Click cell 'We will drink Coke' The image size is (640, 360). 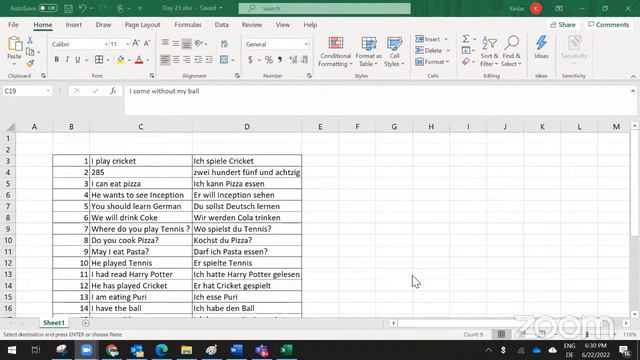[141, 218]
